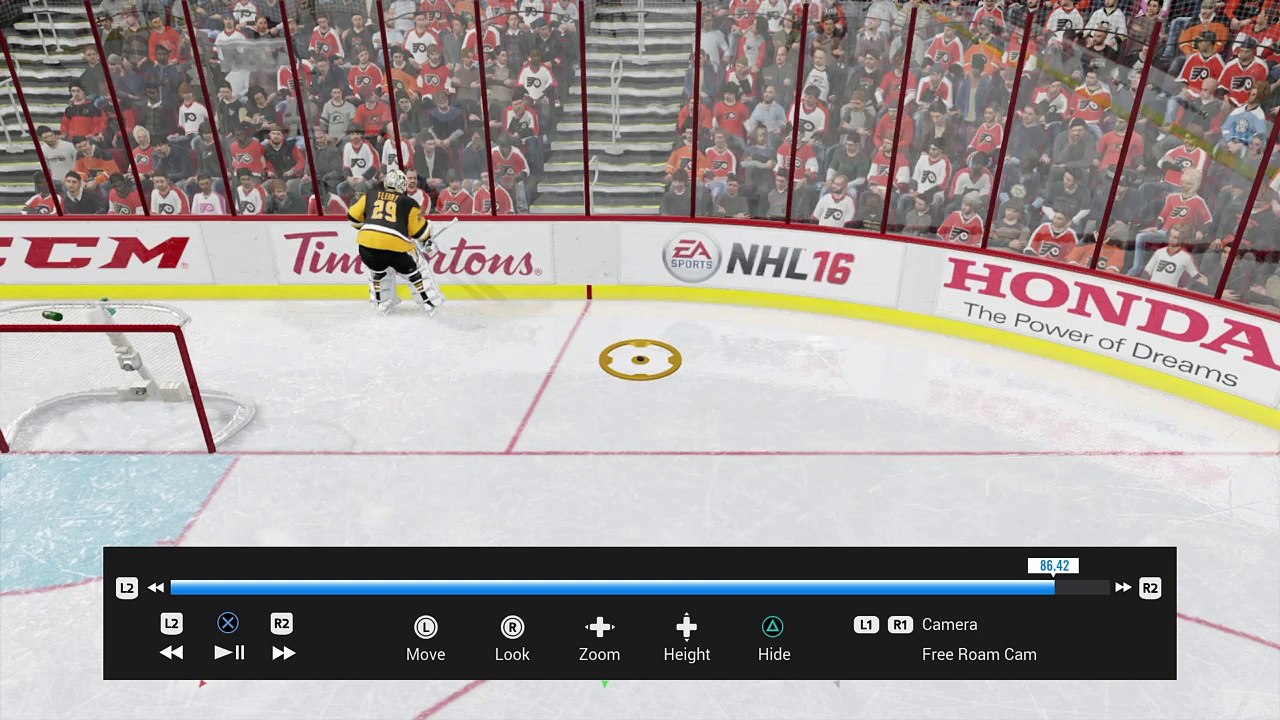
Task: Click the Height label
Action: click(687, 654)
